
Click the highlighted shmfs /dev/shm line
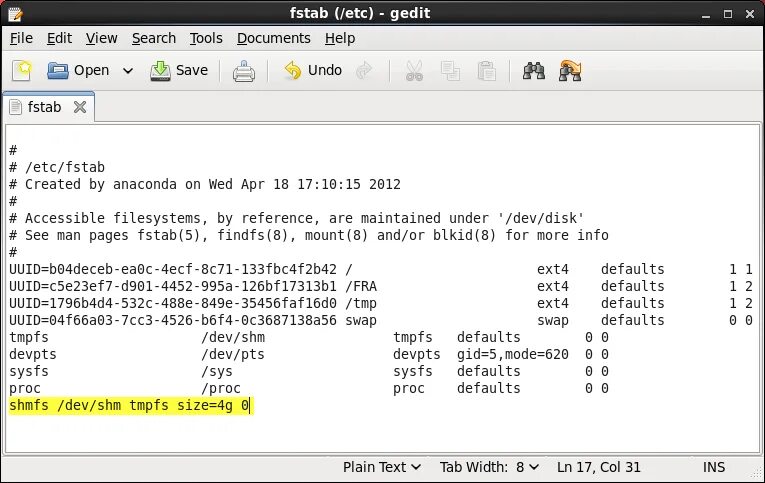pyautogui.click(x=129, y=405)
